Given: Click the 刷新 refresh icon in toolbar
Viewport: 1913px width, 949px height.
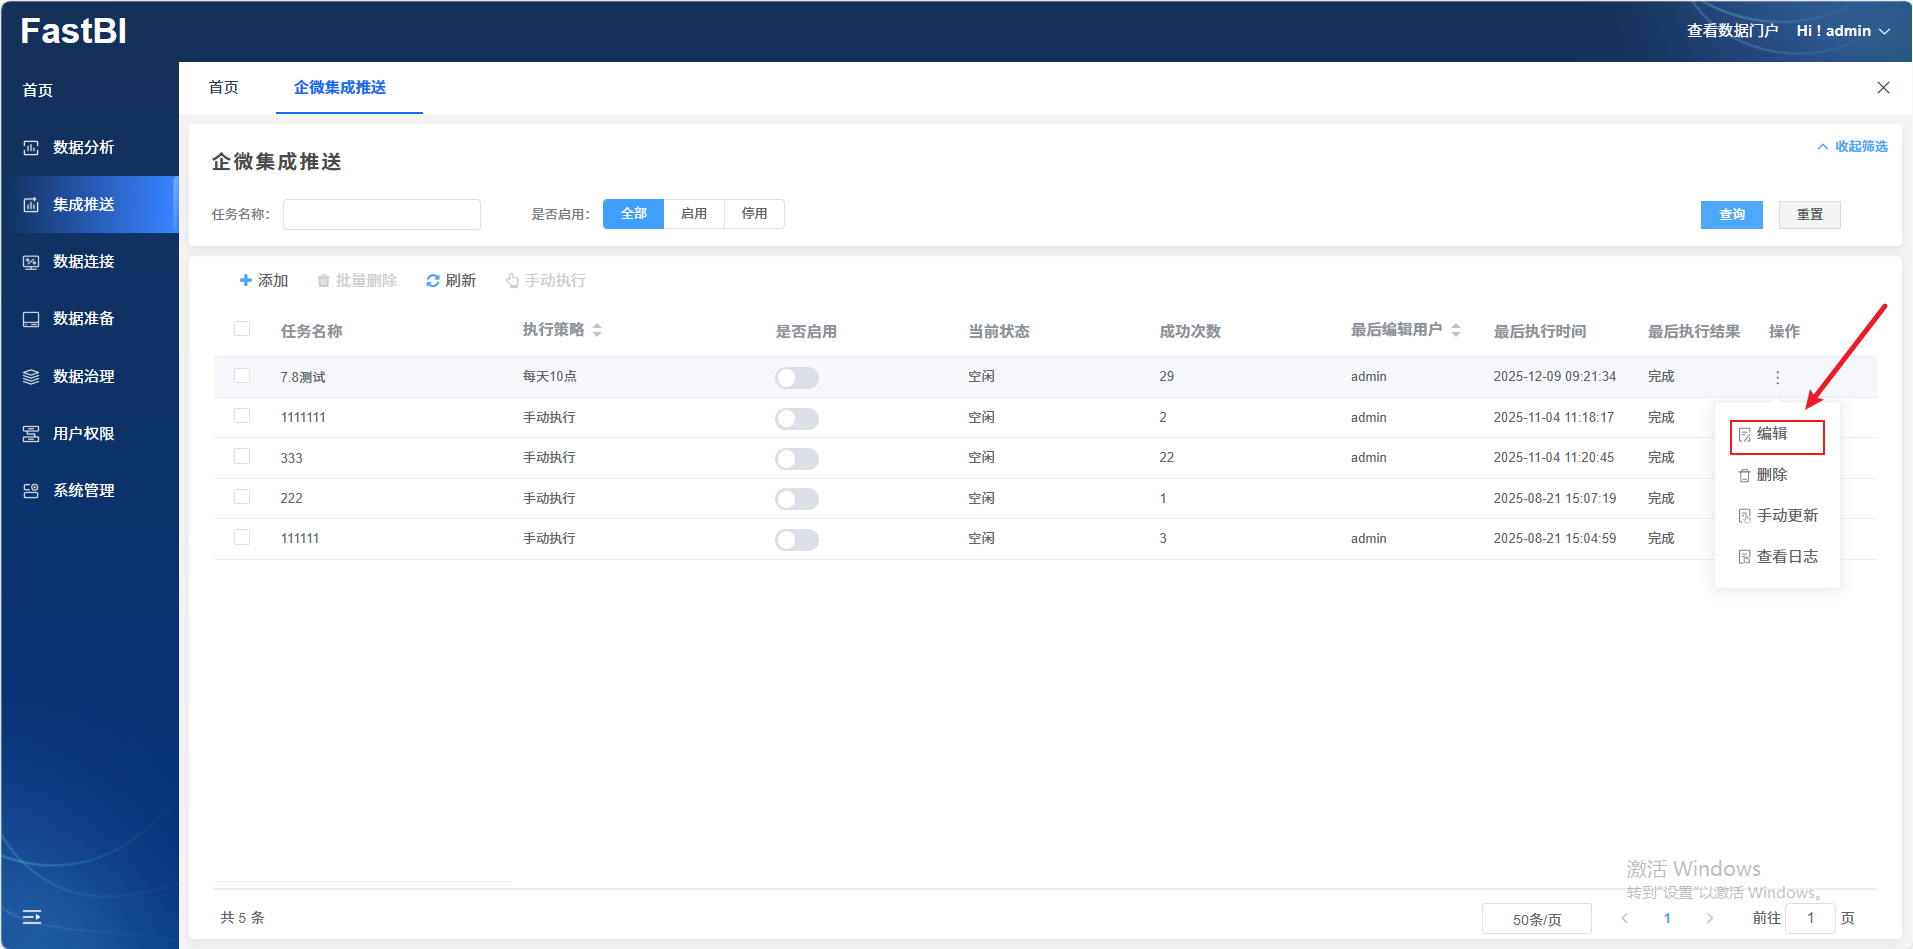Looking at the screenshot, I should [x=433, y=281].
